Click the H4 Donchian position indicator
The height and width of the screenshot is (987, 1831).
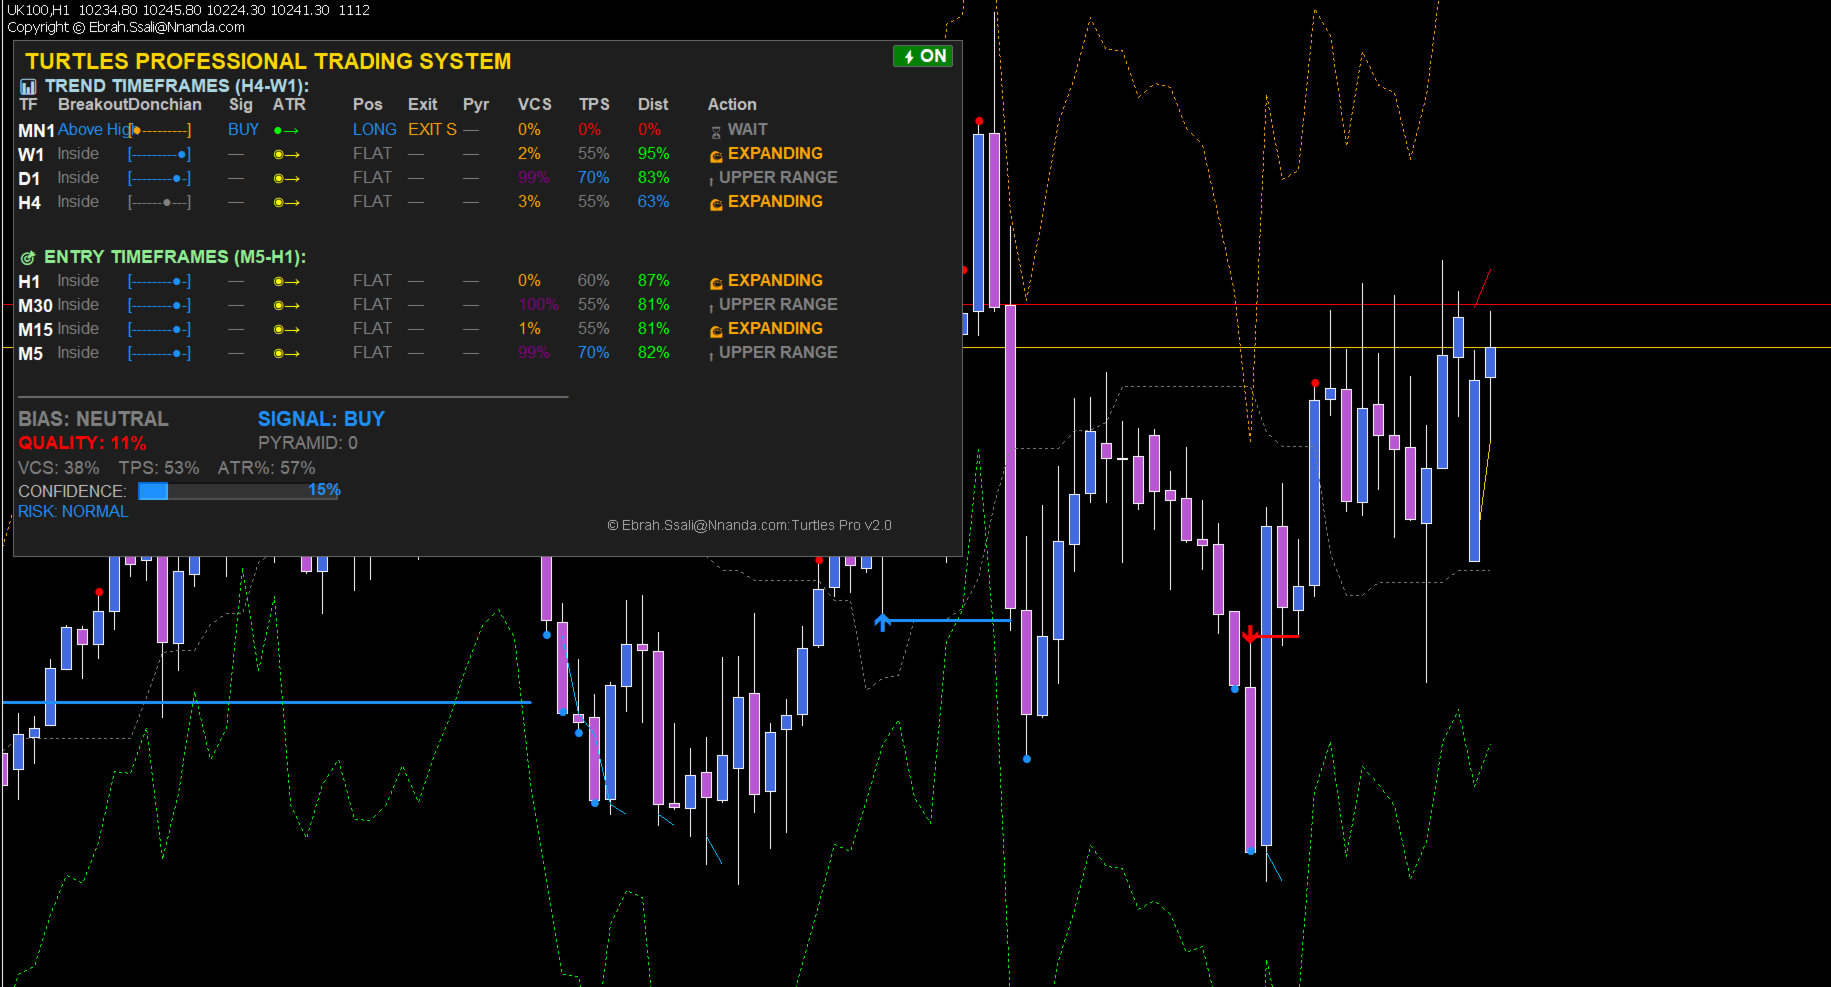pos(159,202)
